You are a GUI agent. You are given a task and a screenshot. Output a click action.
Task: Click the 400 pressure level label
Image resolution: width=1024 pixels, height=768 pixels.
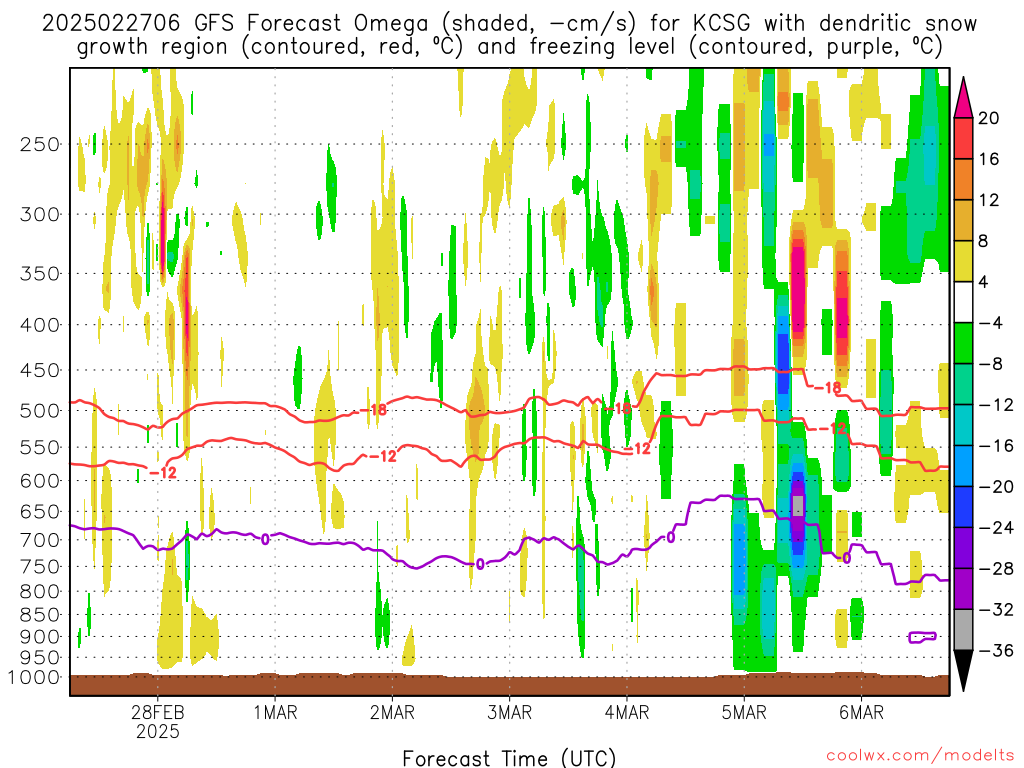pos(40,325)
